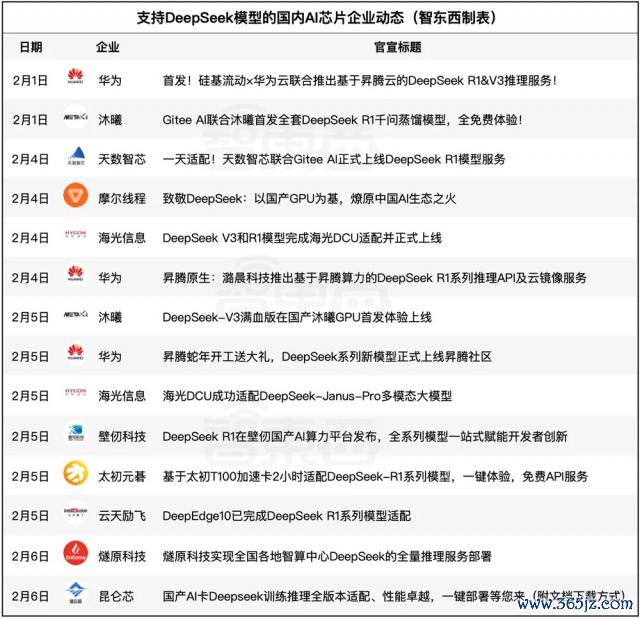Select company name 摩尔线程
This screenshot has width=640, height=619.
click(122, 199)
